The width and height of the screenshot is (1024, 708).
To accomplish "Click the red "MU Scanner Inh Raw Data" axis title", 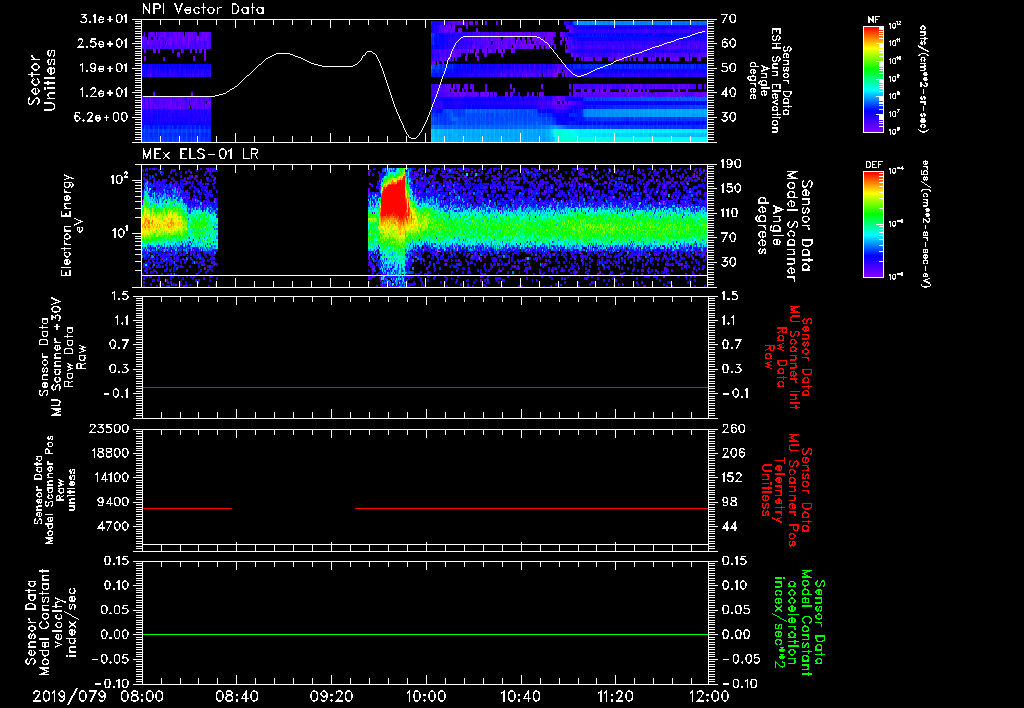I will [x=788, y=359].
